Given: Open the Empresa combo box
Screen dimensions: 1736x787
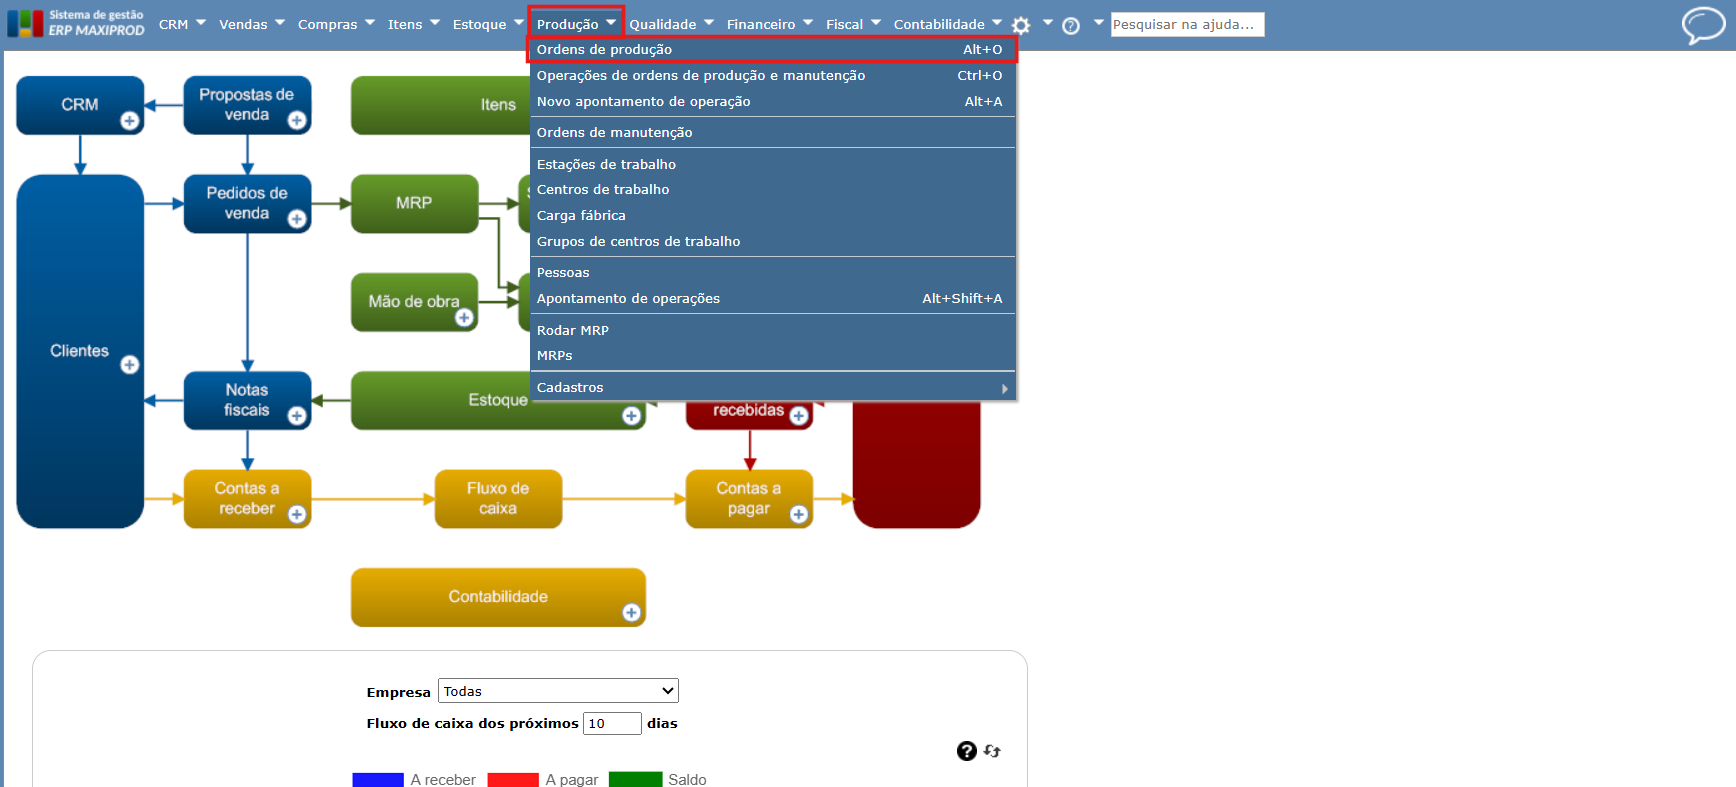Looking at the screenshot, I should (558, 691).
